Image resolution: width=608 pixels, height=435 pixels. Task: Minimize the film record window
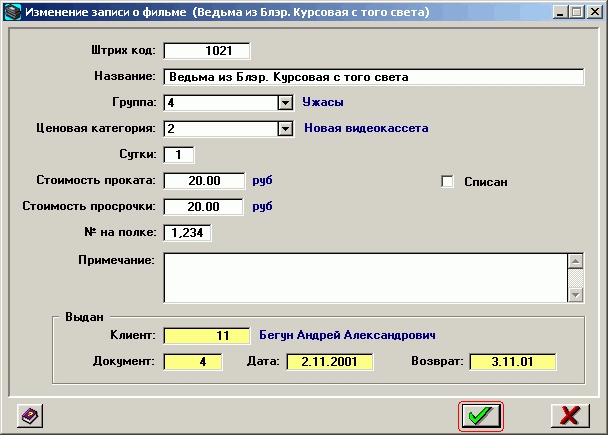point(560,12)
